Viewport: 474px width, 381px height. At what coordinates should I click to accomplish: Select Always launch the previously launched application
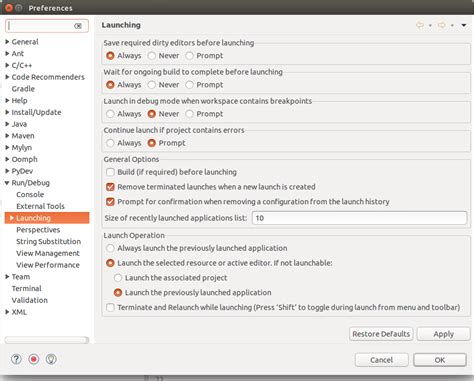click(110, 248)
